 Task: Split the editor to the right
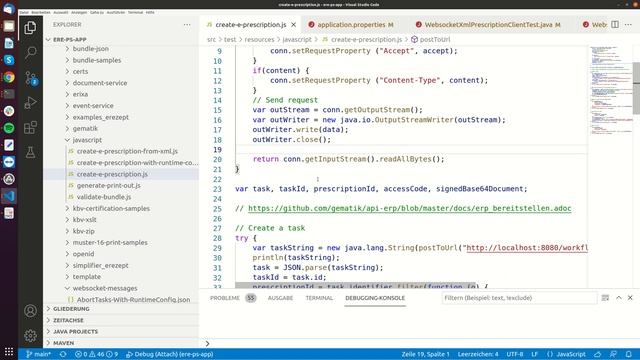[615, 24]
